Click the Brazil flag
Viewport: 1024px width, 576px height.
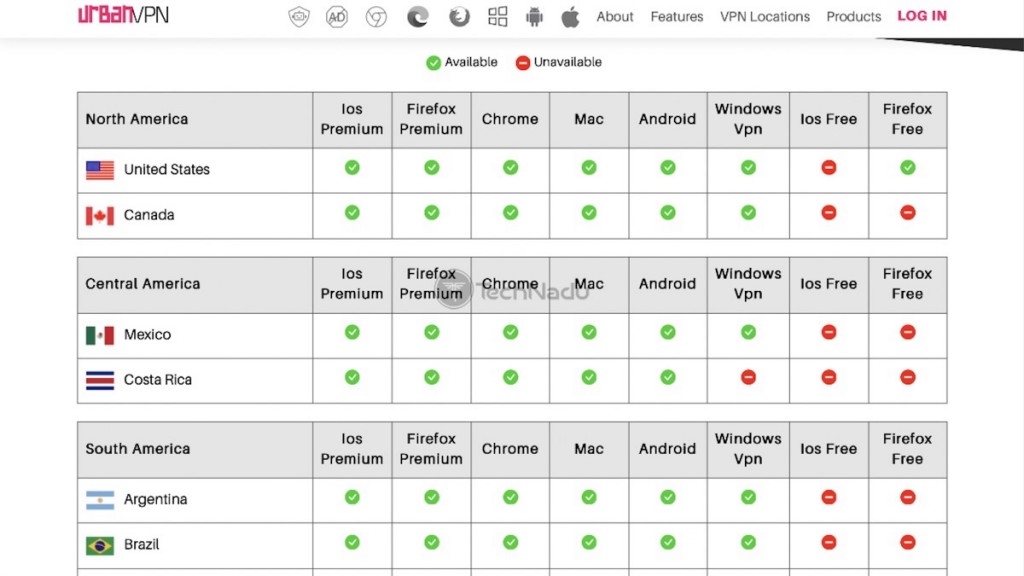(x=100, y=545)
